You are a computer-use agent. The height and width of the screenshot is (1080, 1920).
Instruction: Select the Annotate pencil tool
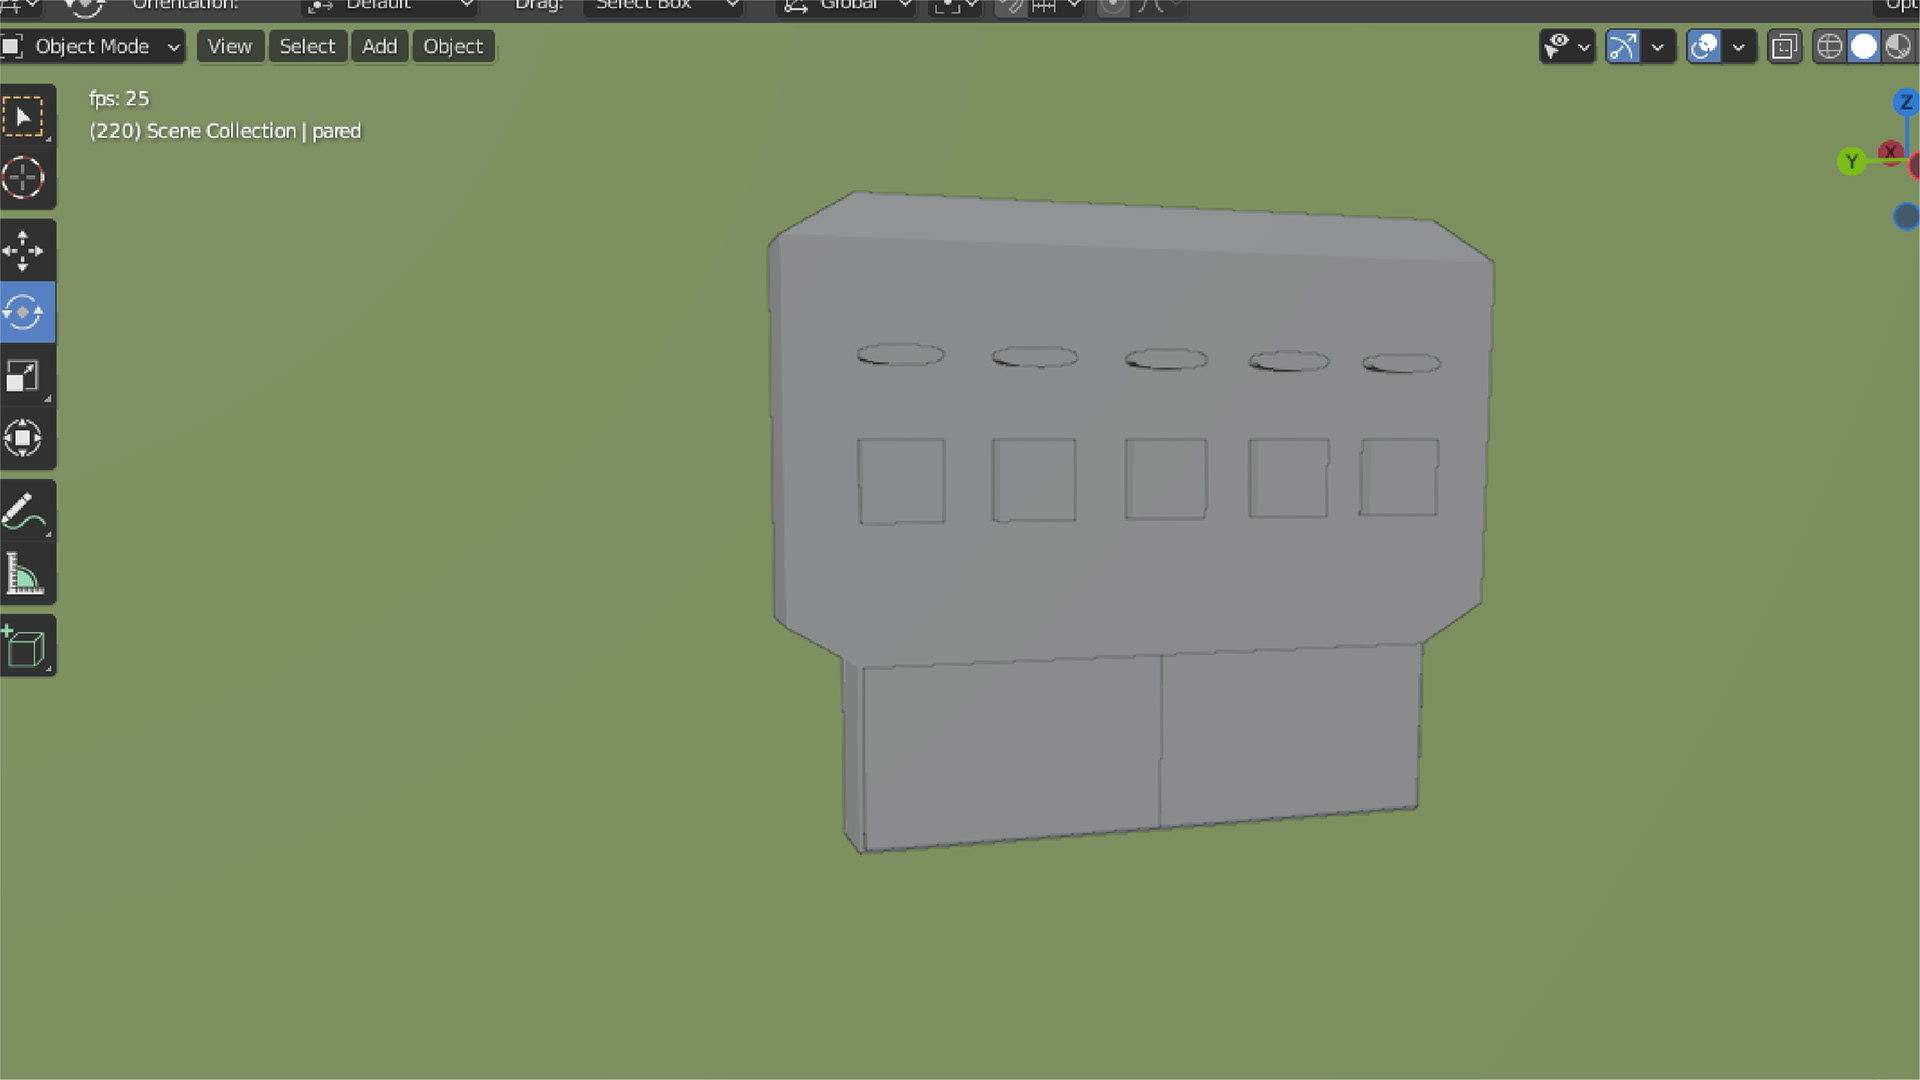click(x=24, y=511)
